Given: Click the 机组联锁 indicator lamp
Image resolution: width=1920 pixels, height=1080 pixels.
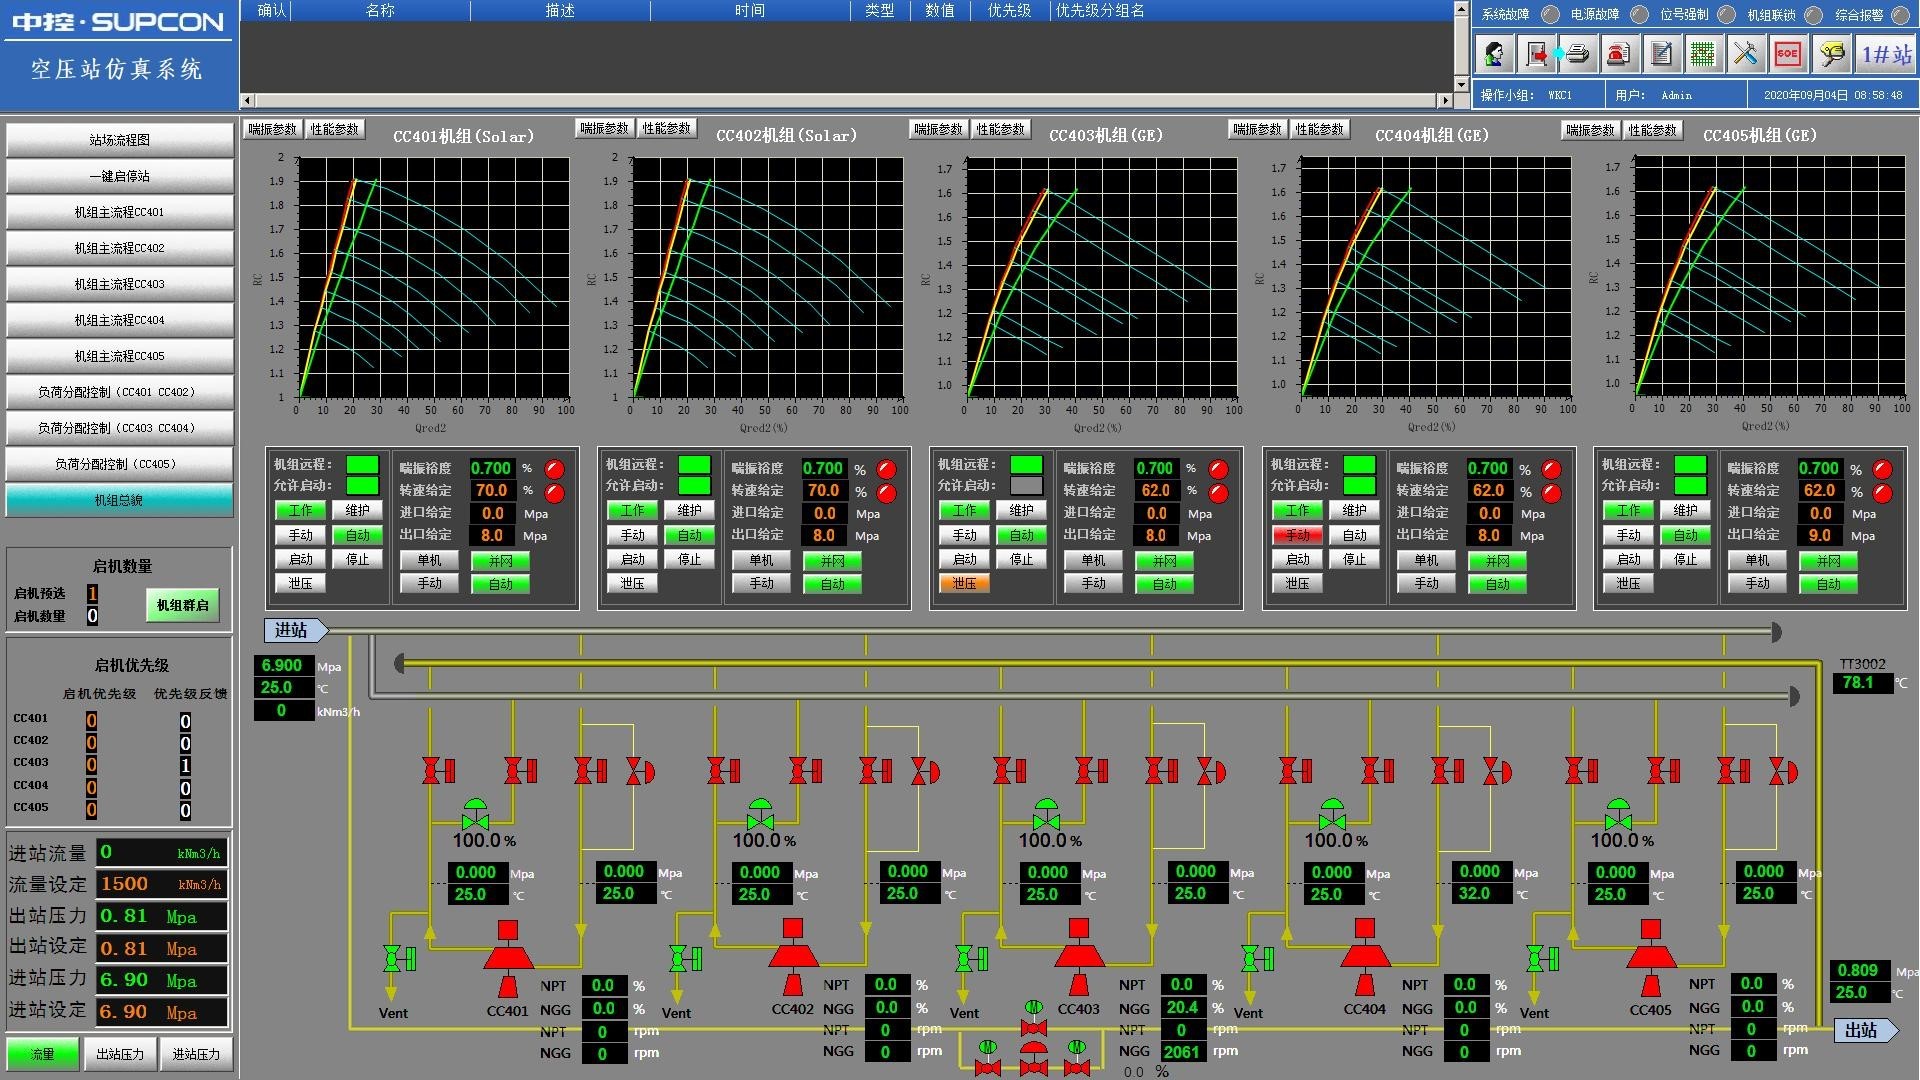Looking at the screenshot, I should tap(1813, 14).
